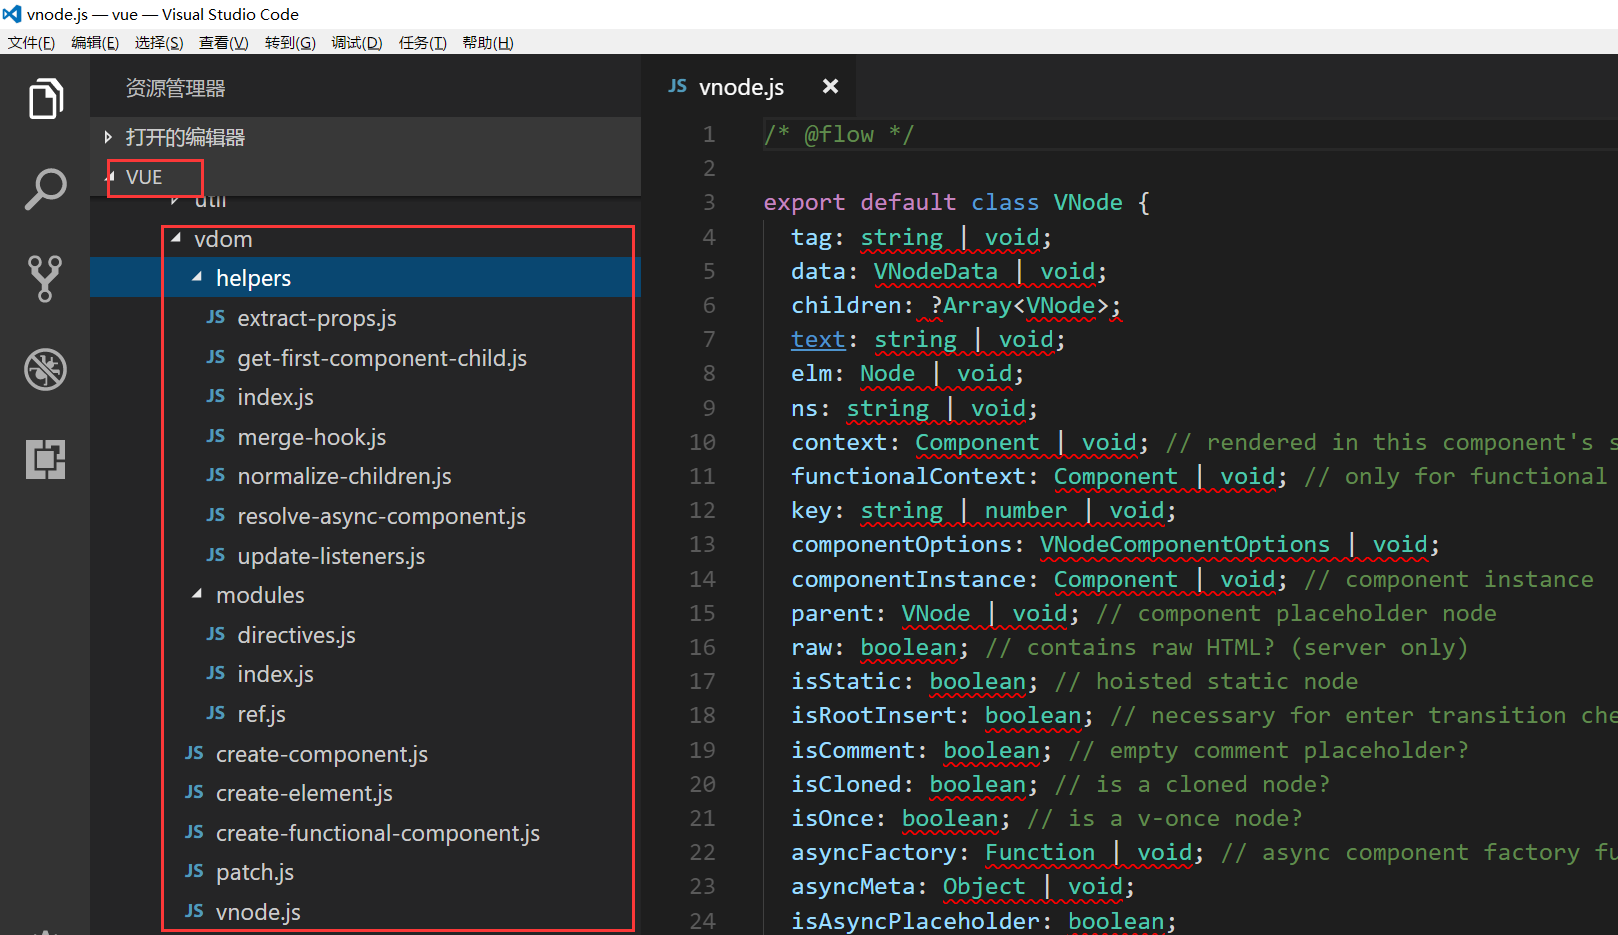
Task: Open the Explorer view in activity bar
Action: pos(45,99)
